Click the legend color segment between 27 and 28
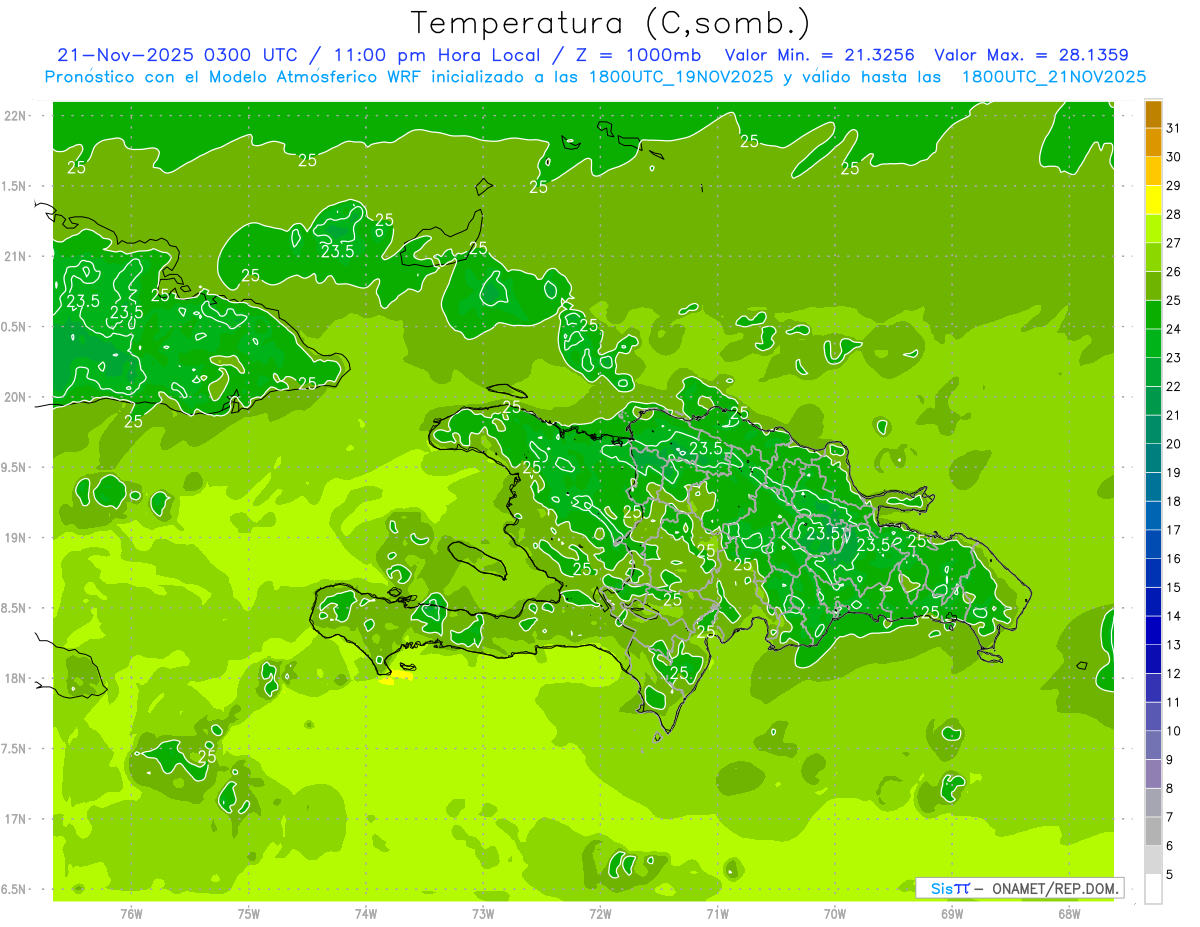The width and height of the screenshot is (1200, 927). point(1153,229)
